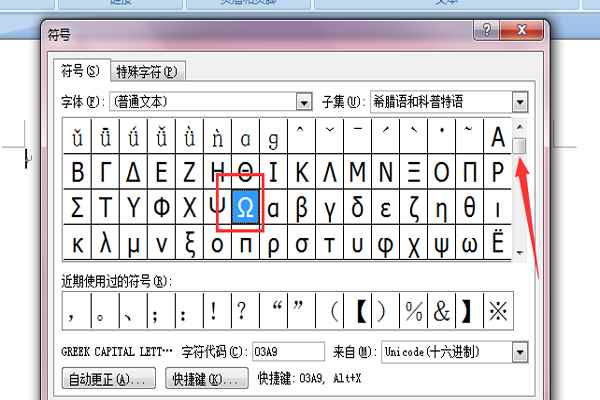
Task: Pick the capital Sigma Σ symbol
Action: click(x=77, y=207)
